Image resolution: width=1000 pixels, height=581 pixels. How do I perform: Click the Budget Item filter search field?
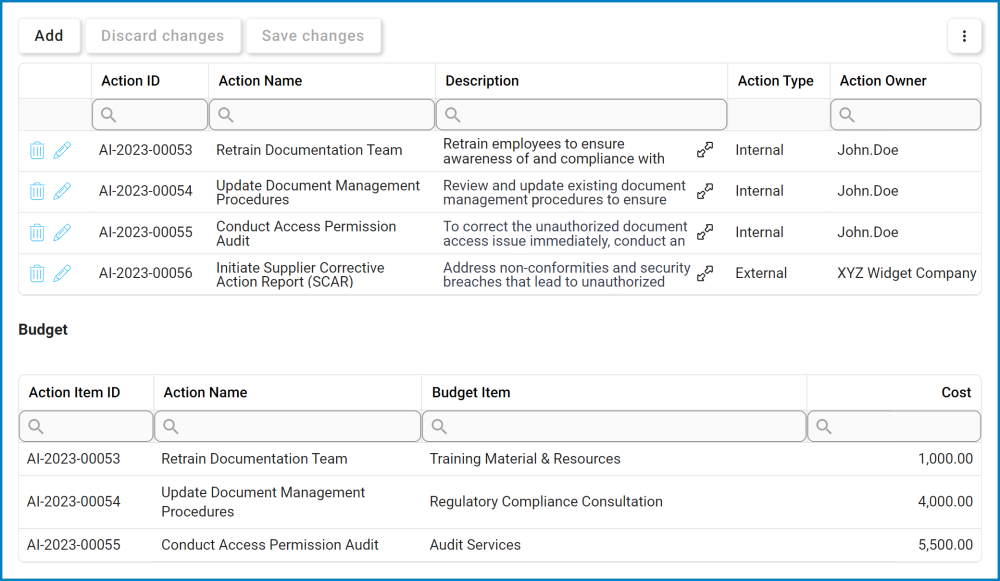click(x=614, y=427)
